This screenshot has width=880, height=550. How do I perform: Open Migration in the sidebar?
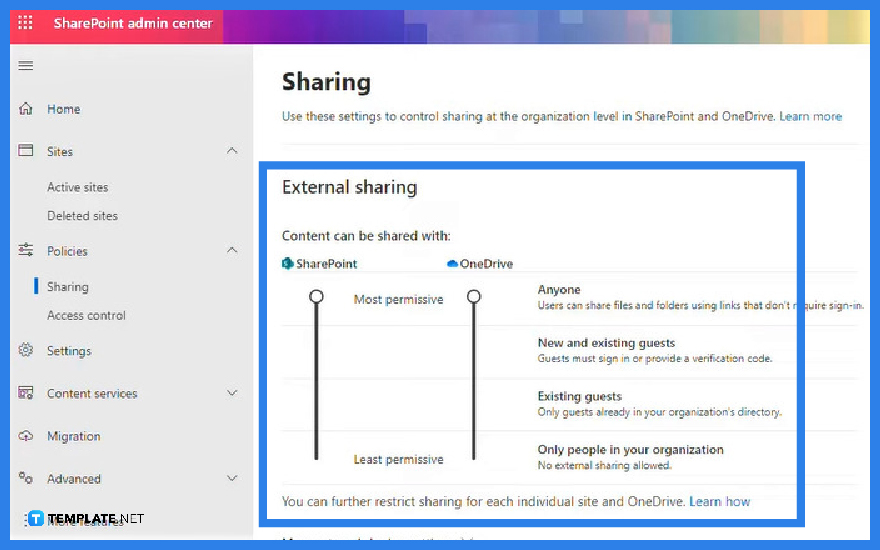coord(74,436)
